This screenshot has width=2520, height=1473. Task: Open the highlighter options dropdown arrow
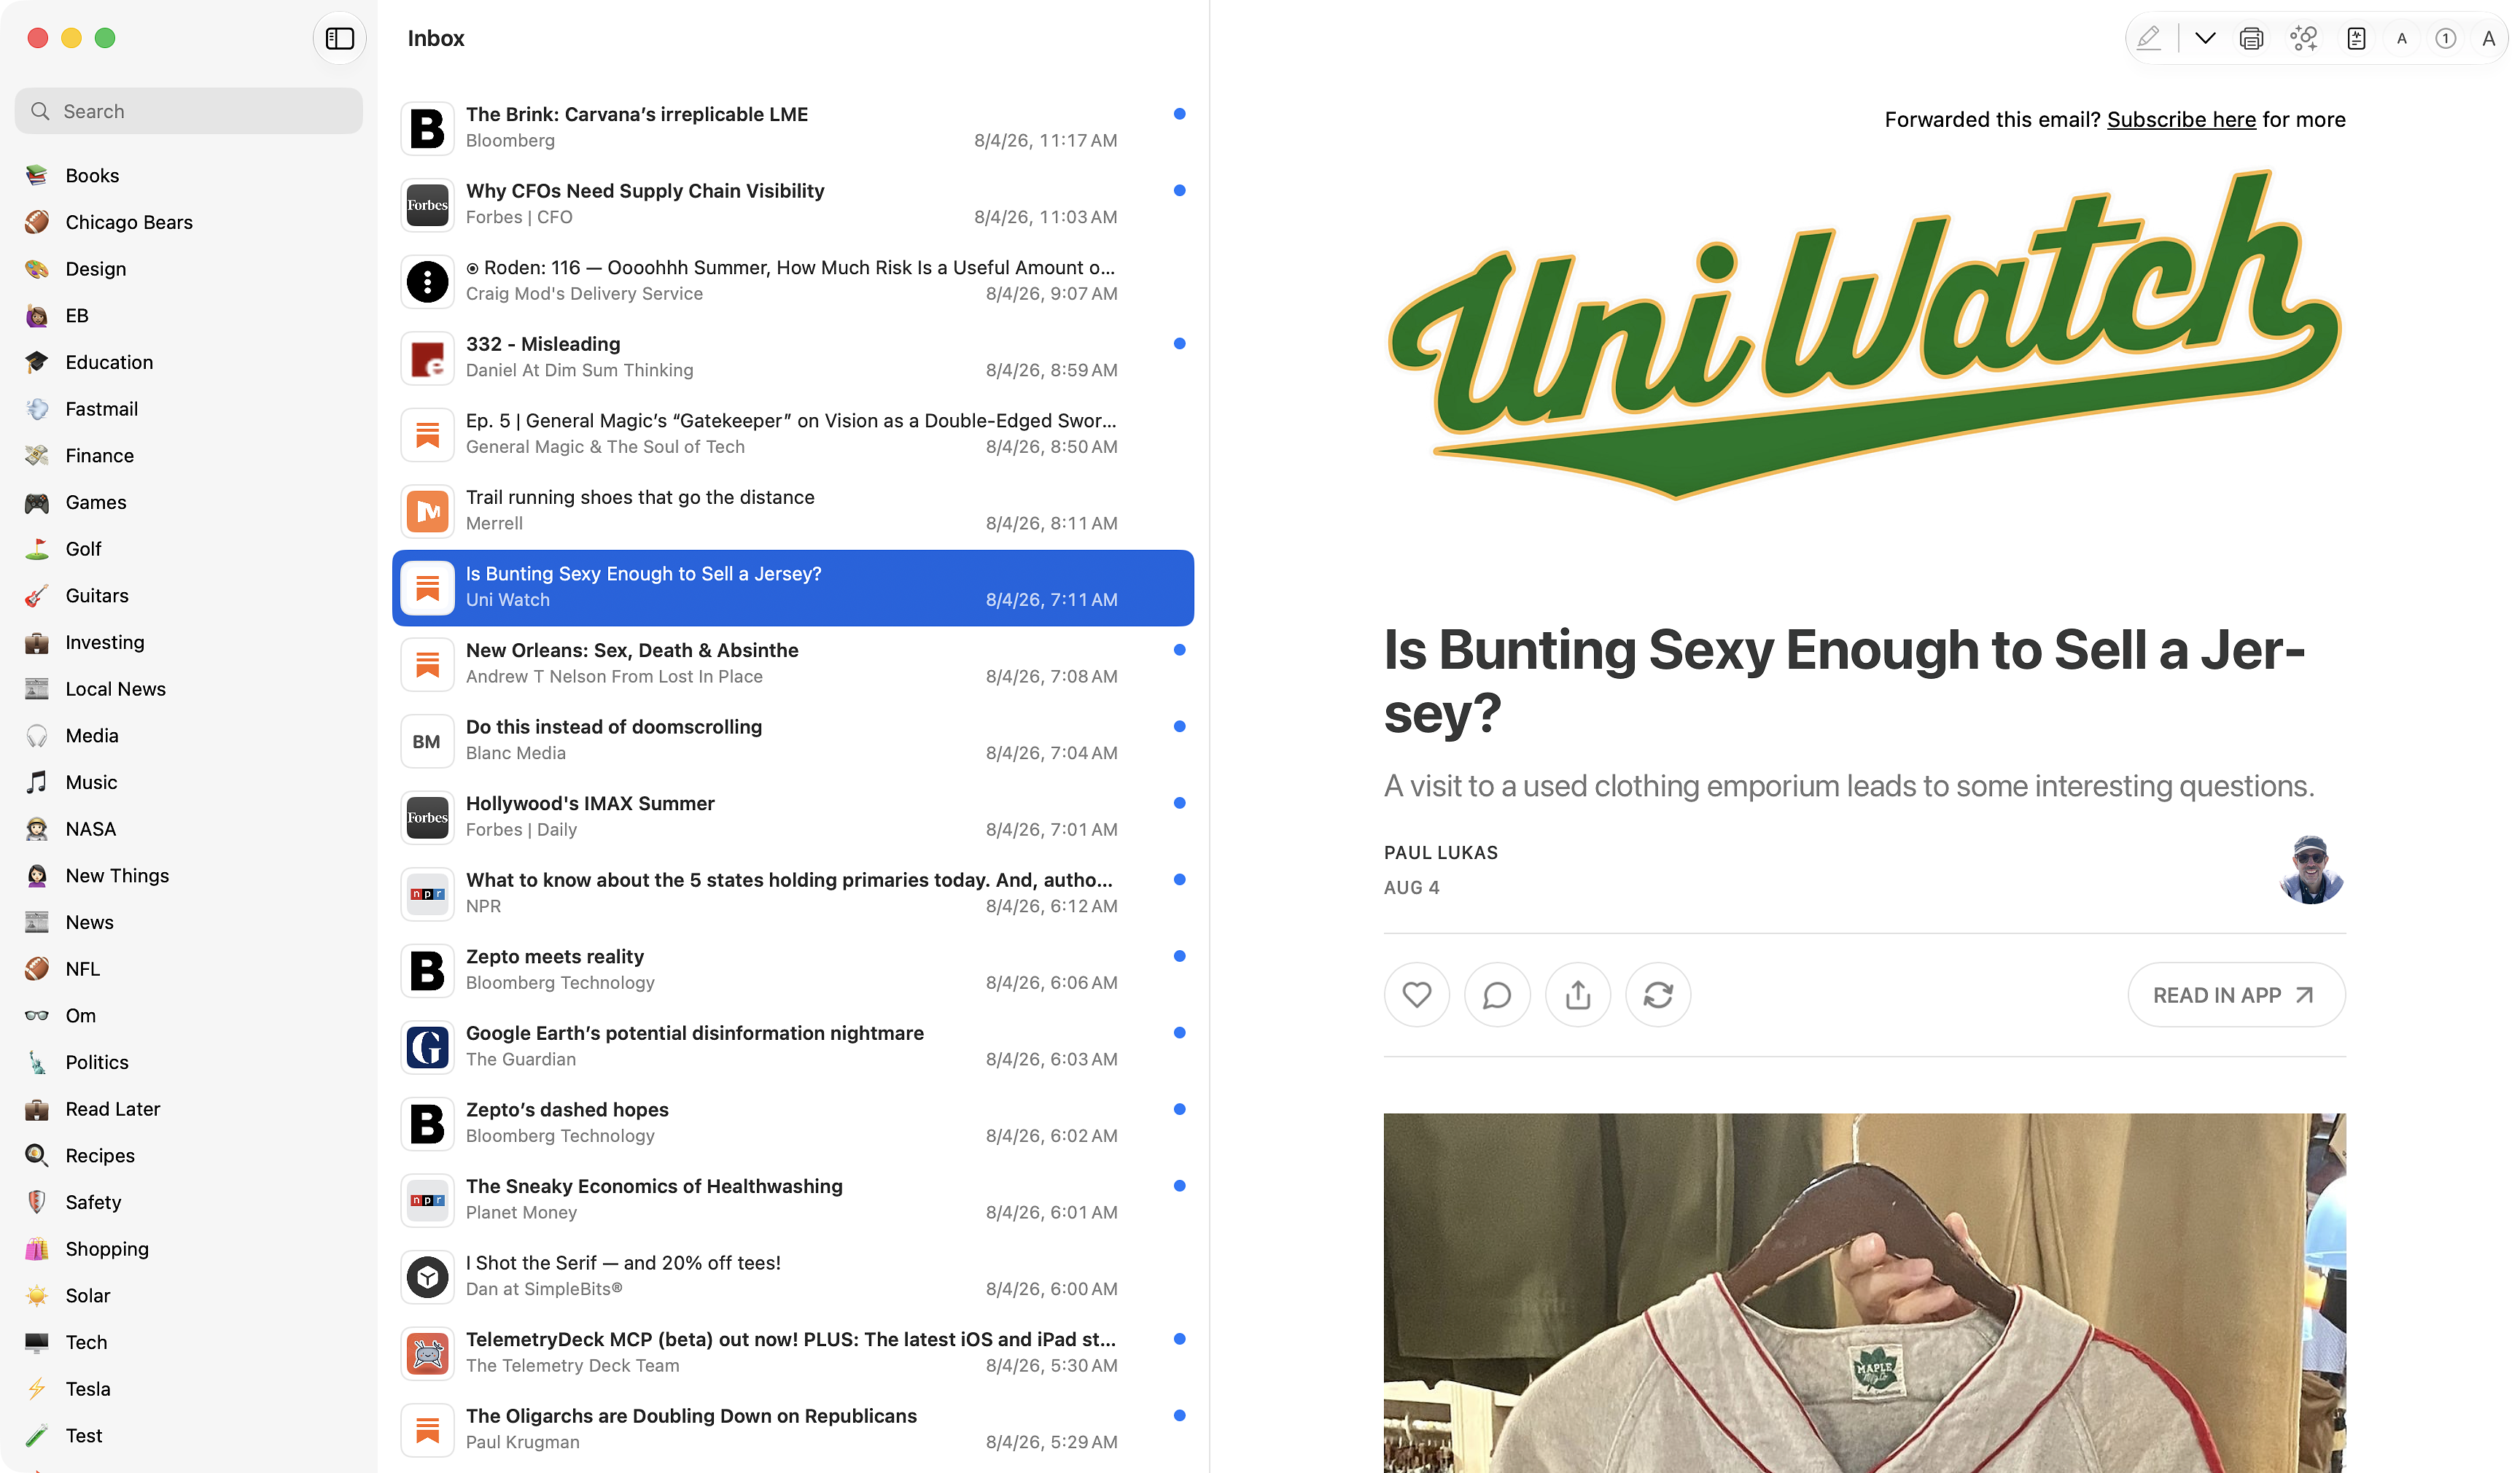click(2205, 38)
